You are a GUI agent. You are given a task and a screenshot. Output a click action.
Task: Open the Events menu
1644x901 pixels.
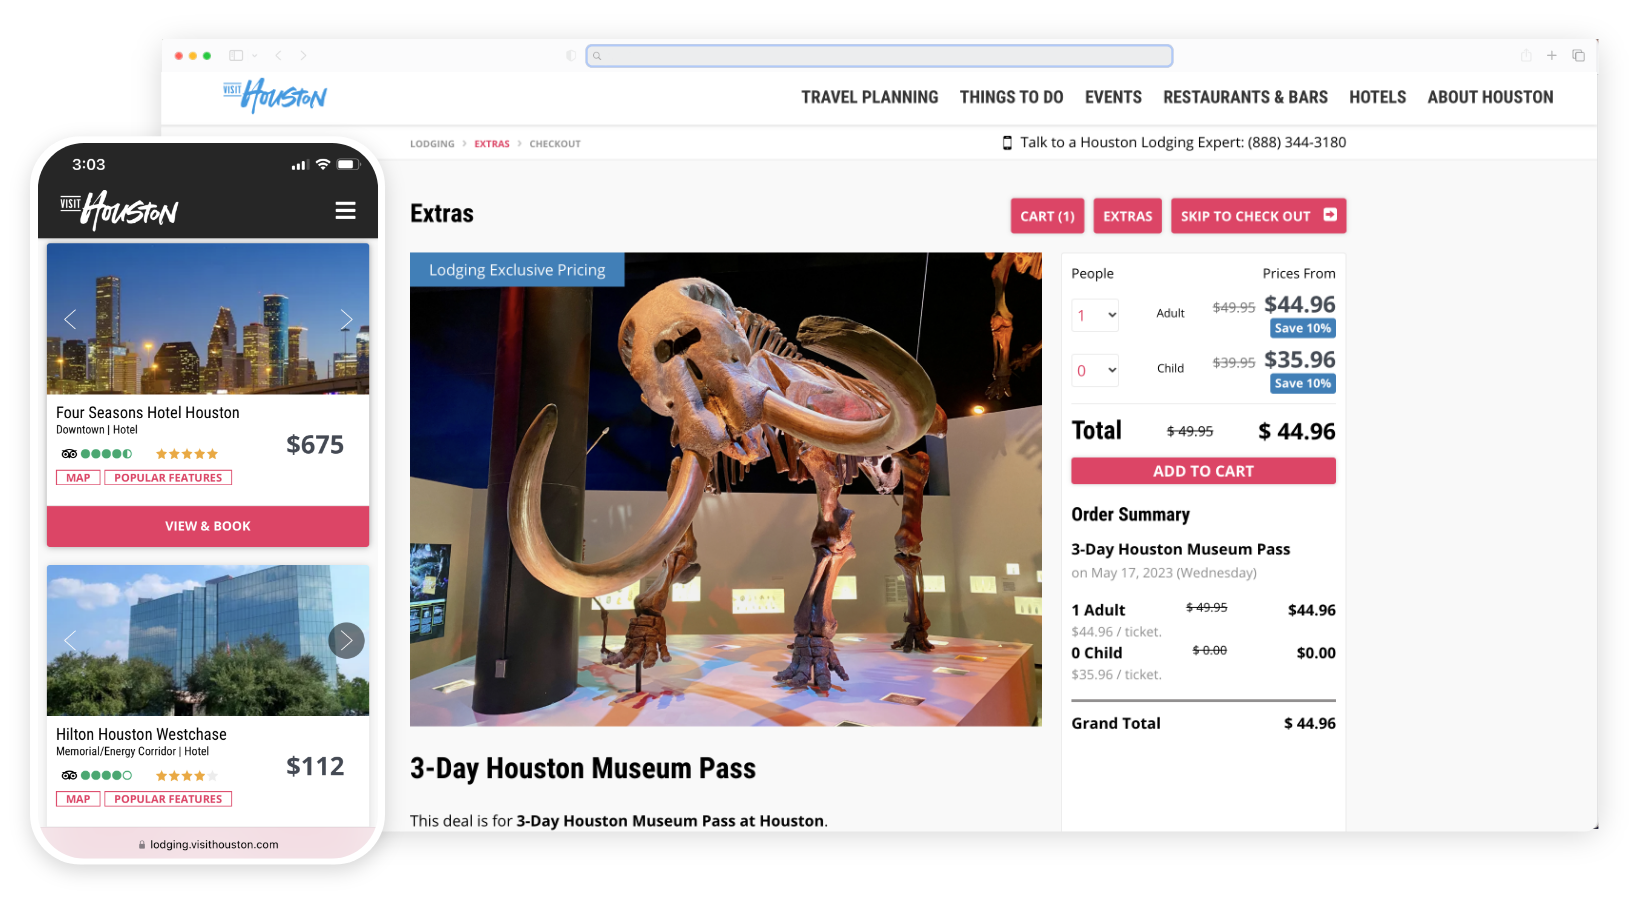(1113, 97)
